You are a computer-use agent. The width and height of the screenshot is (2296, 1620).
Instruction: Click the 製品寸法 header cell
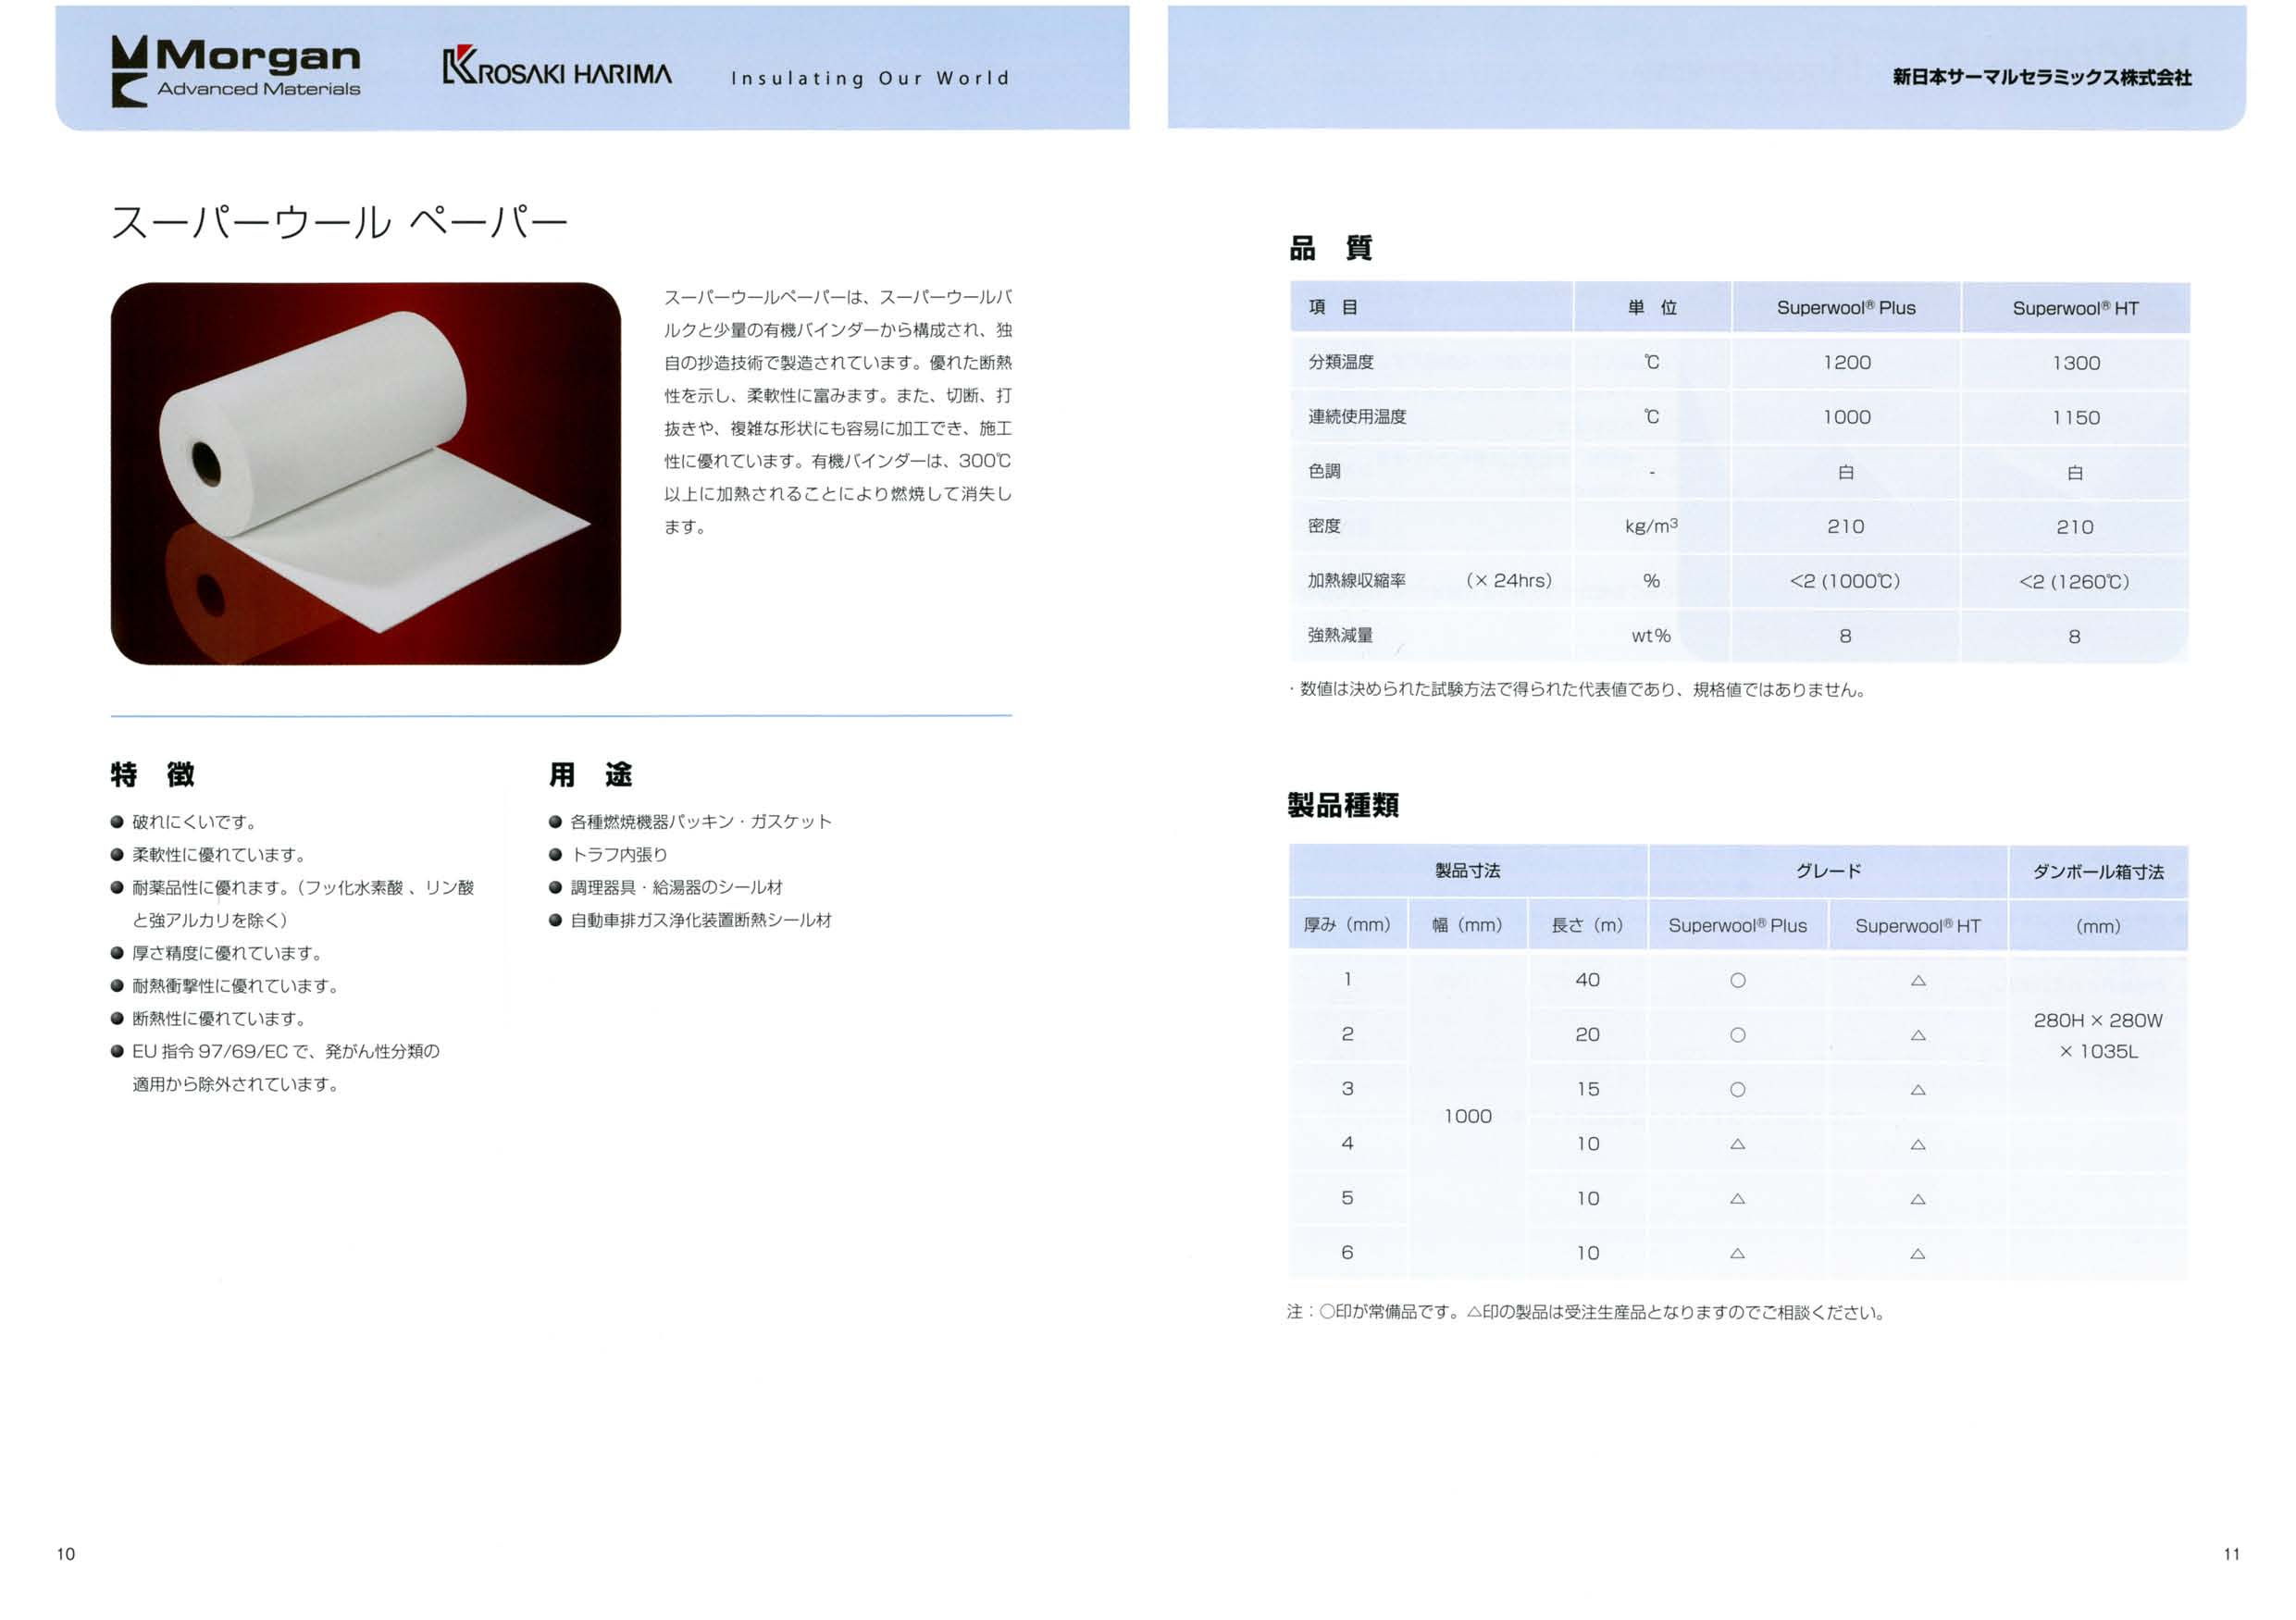click(1468, 871)
